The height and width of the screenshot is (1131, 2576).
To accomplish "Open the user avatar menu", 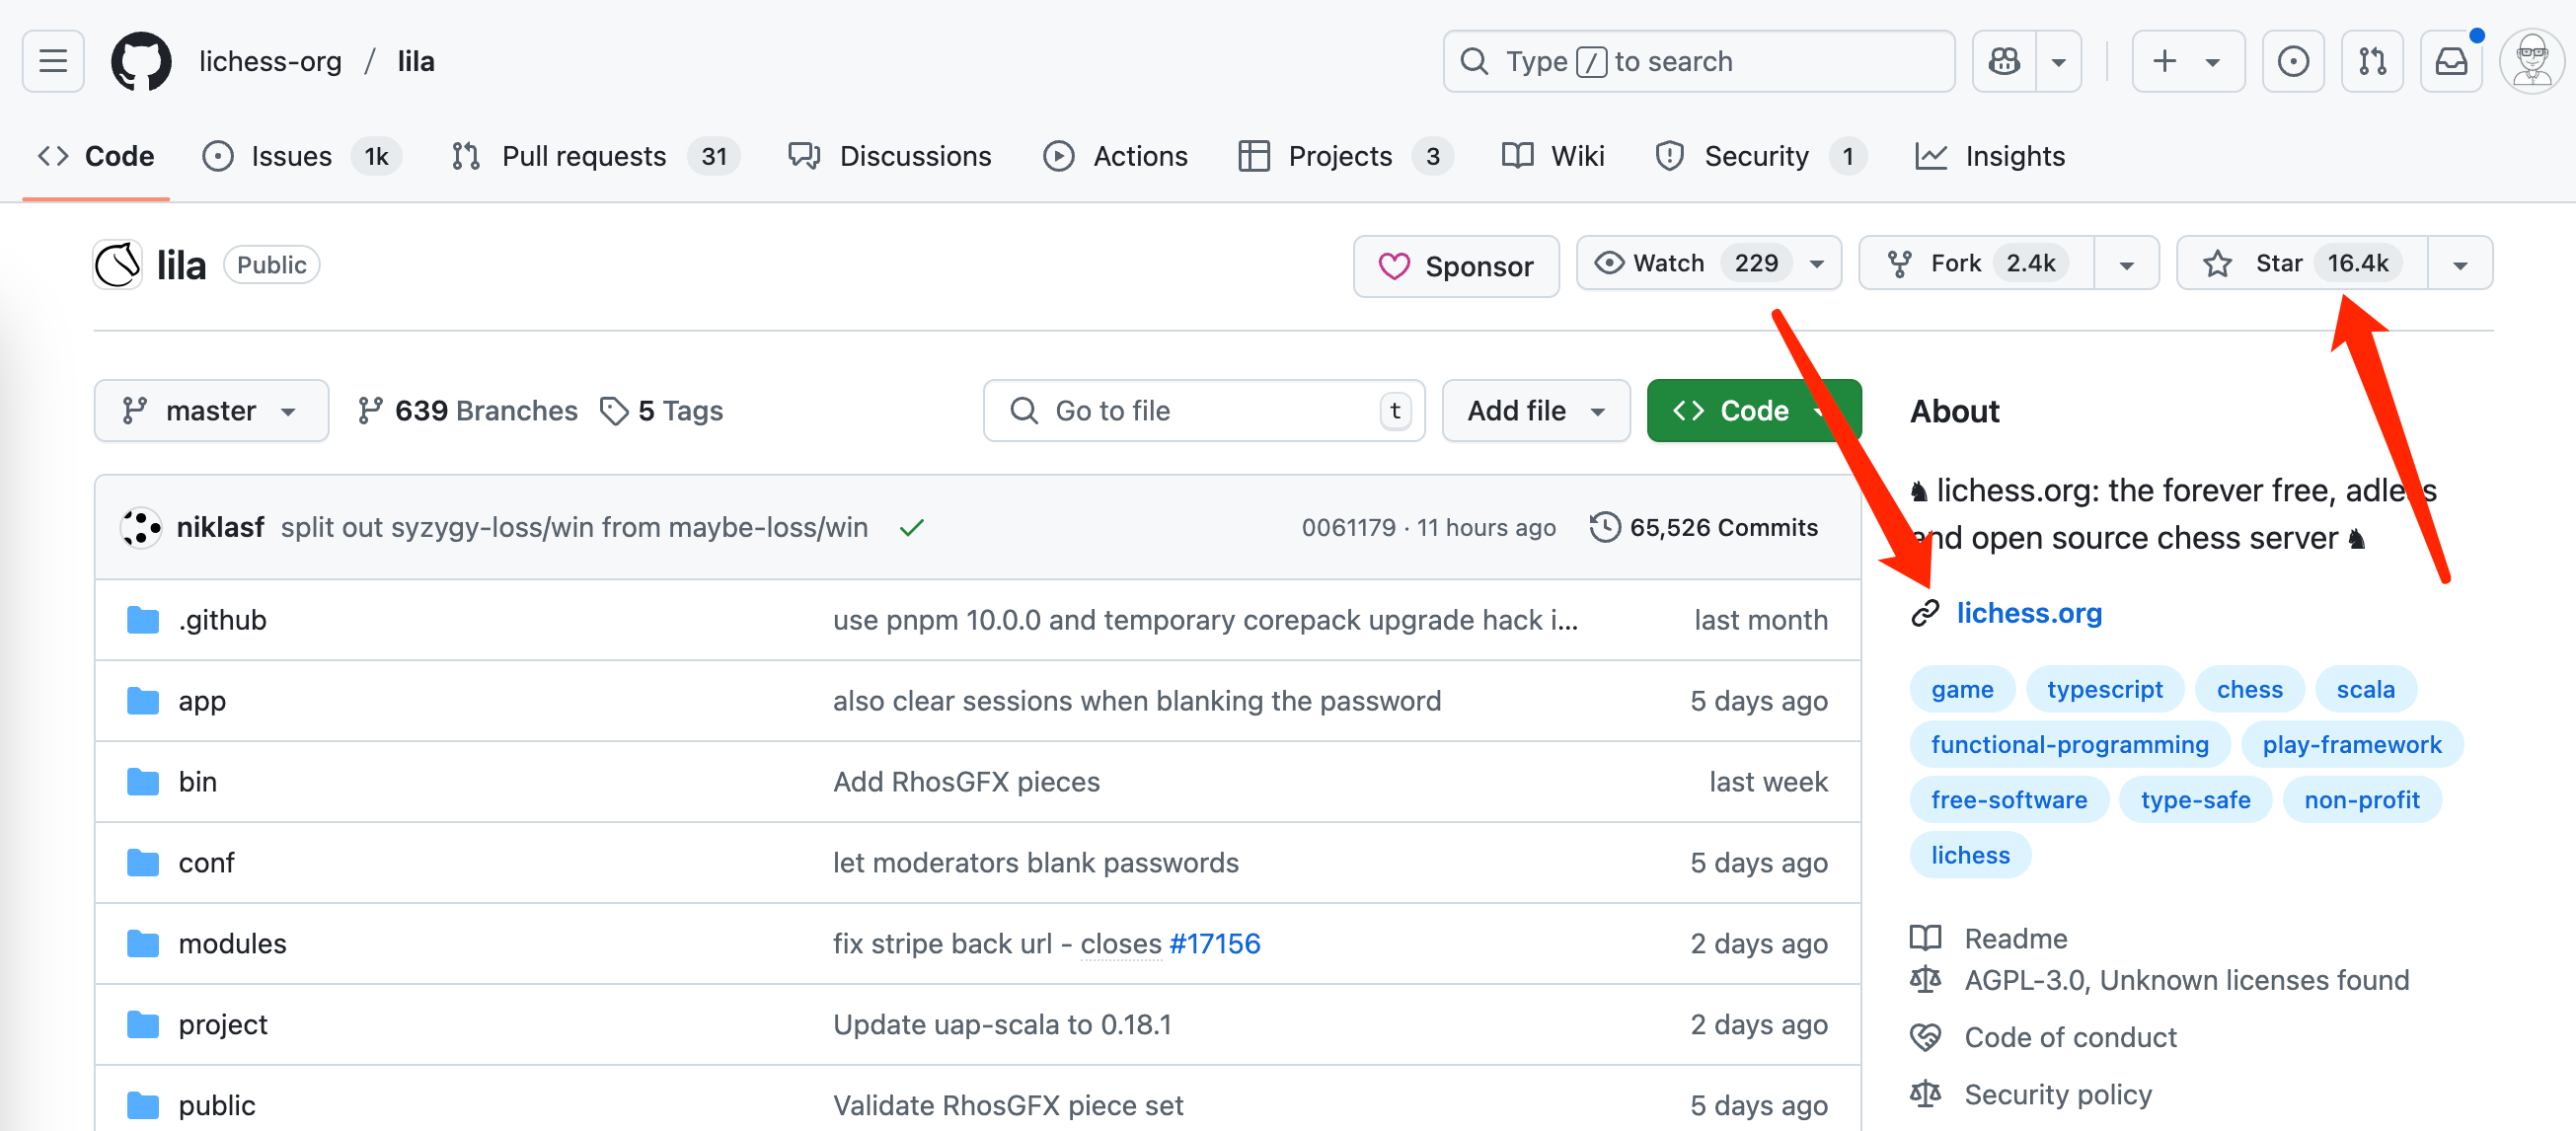I will 2532,61.
